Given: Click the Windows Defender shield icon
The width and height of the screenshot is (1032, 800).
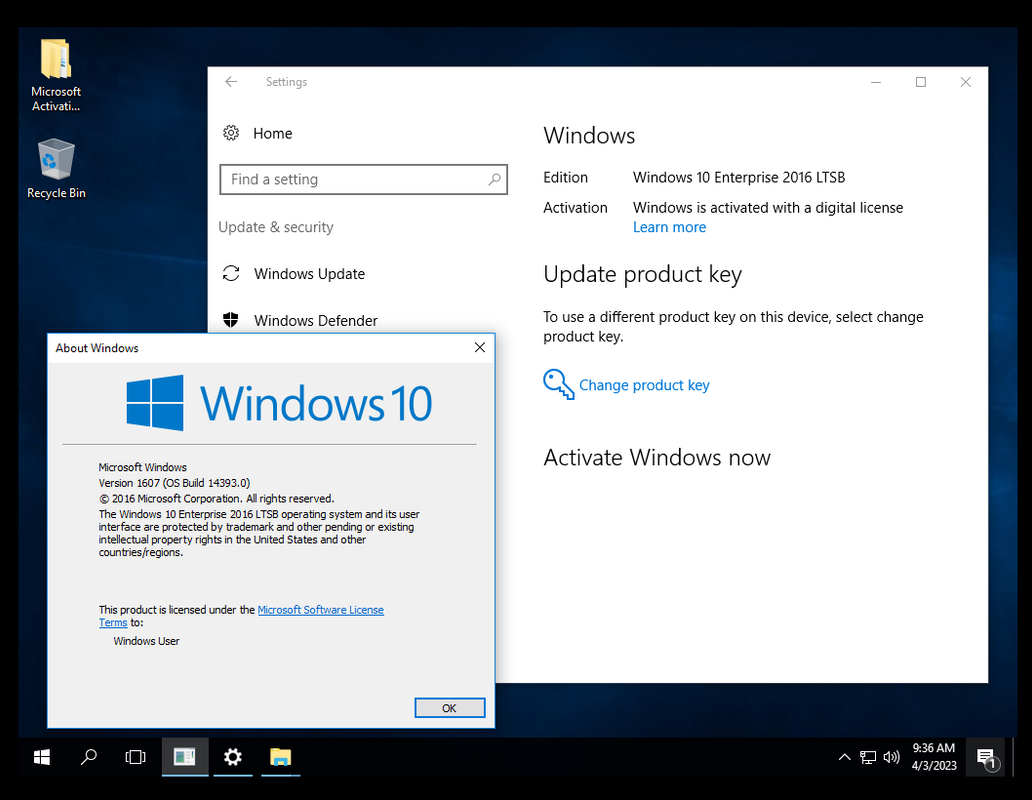Looking at the screenshot, I should [x=230, y=320].
